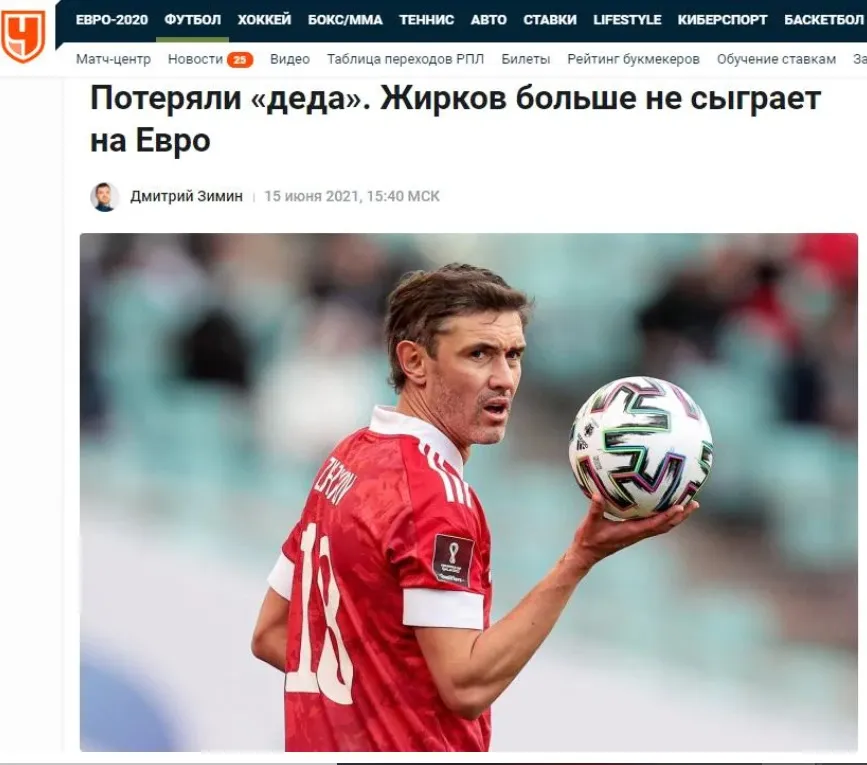Open the АВТО section
Viewport: 867px width, 765px height.
click(488, 20)
